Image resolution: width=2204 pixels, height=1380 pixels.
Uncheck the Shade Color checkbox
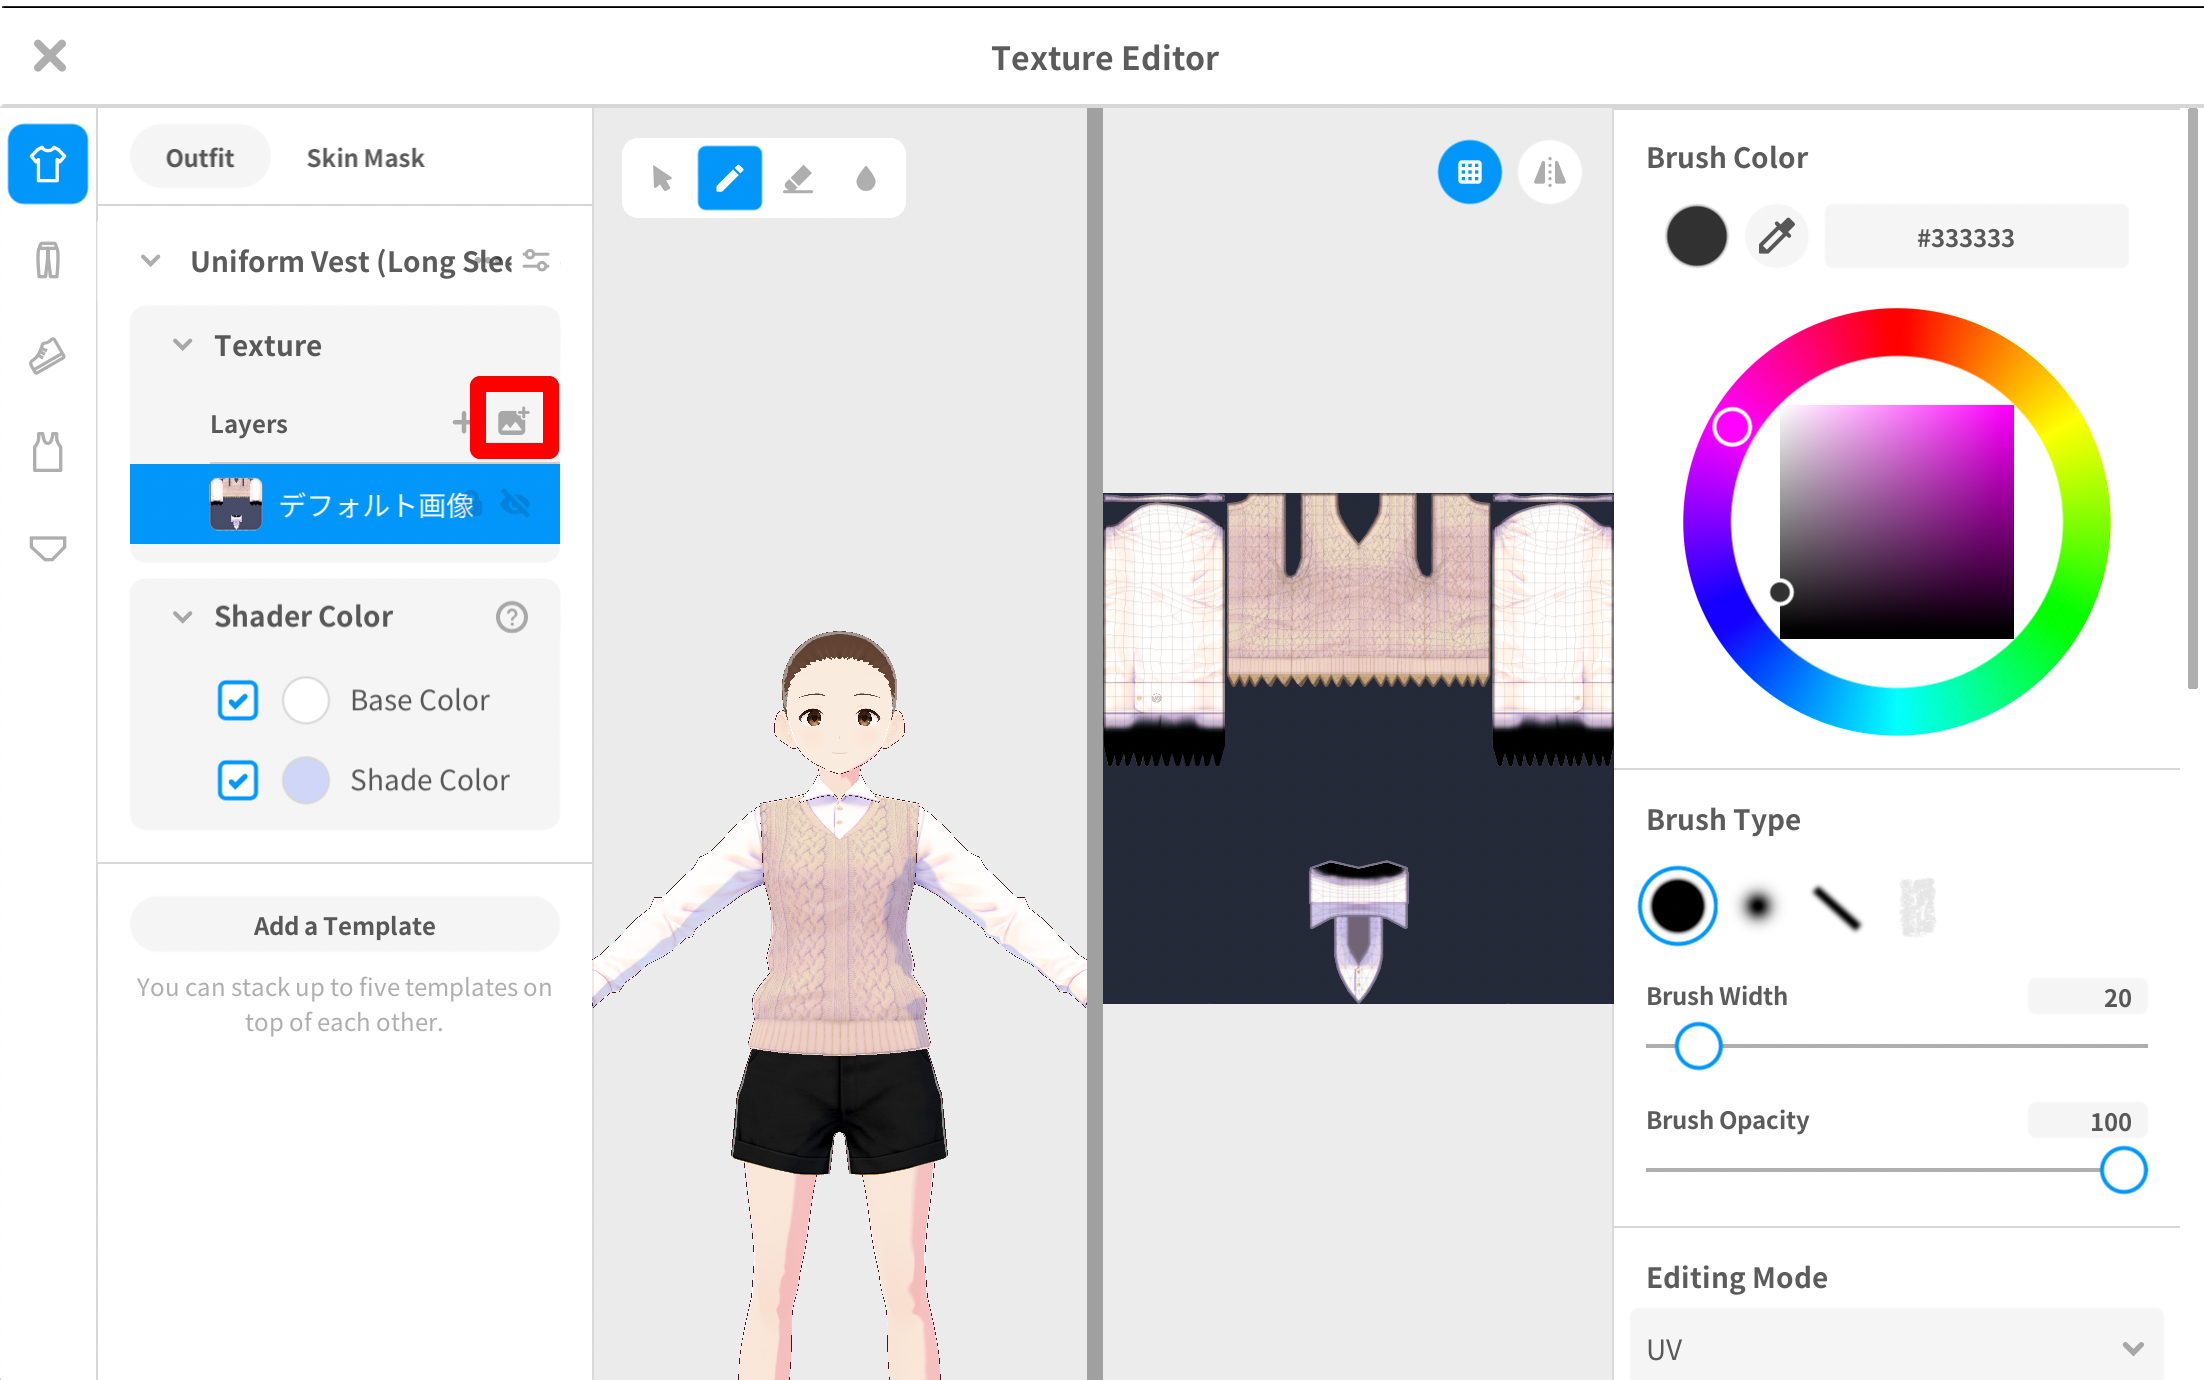[238, 780]
